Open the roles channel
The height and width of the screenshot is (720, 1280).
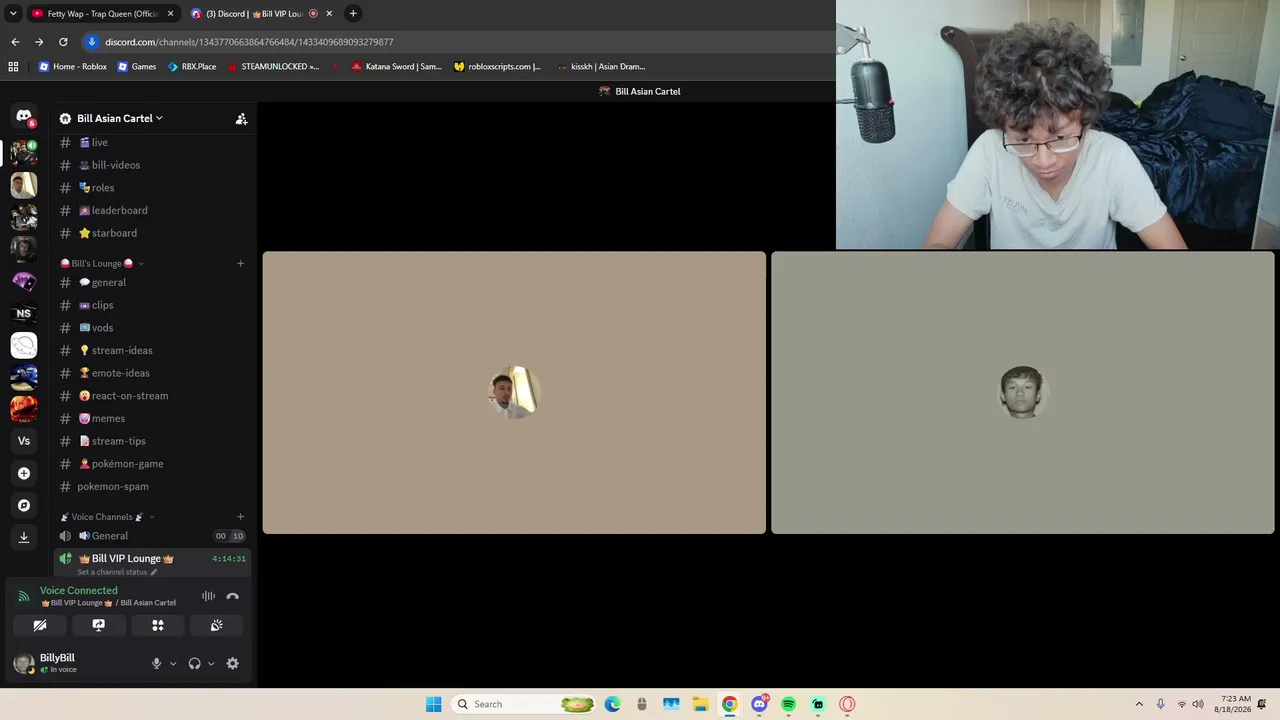coord(152,188)
